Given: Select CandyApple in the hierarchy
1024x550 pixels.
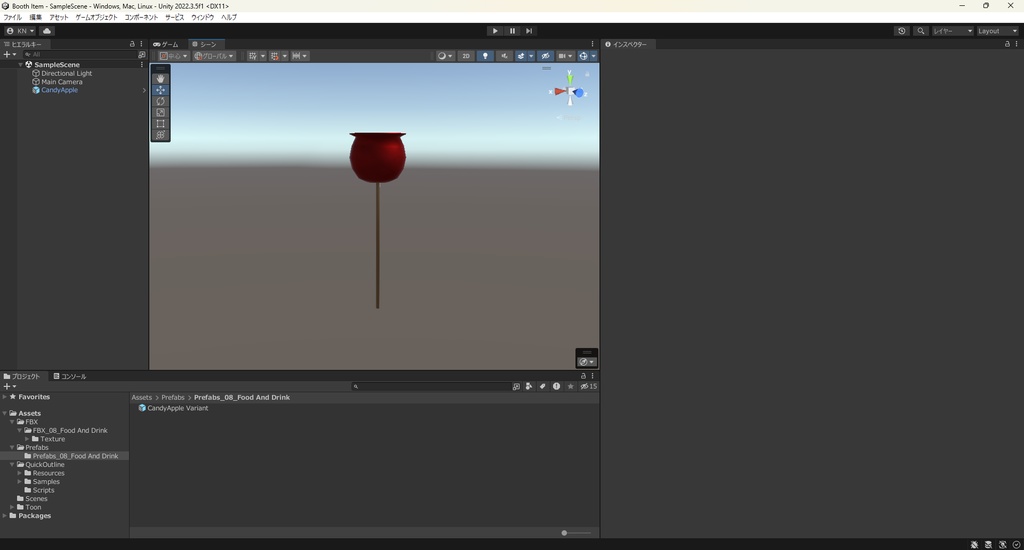Looking at the screenshot, I should pos(59,90).
